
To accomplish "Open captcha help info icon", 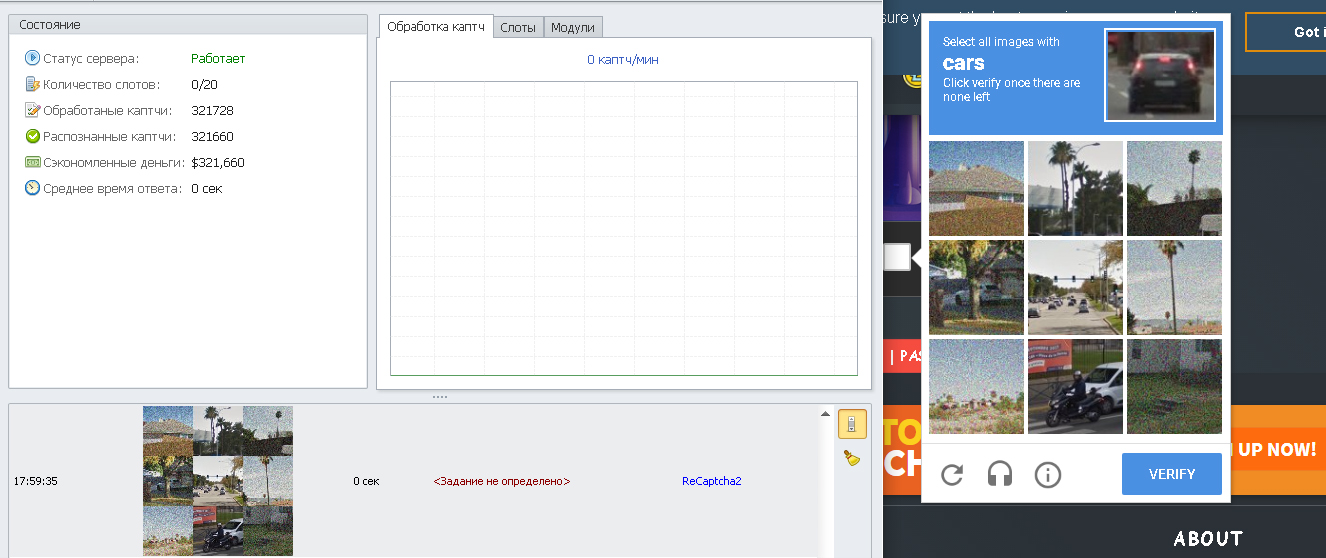I will point(1048,474).
